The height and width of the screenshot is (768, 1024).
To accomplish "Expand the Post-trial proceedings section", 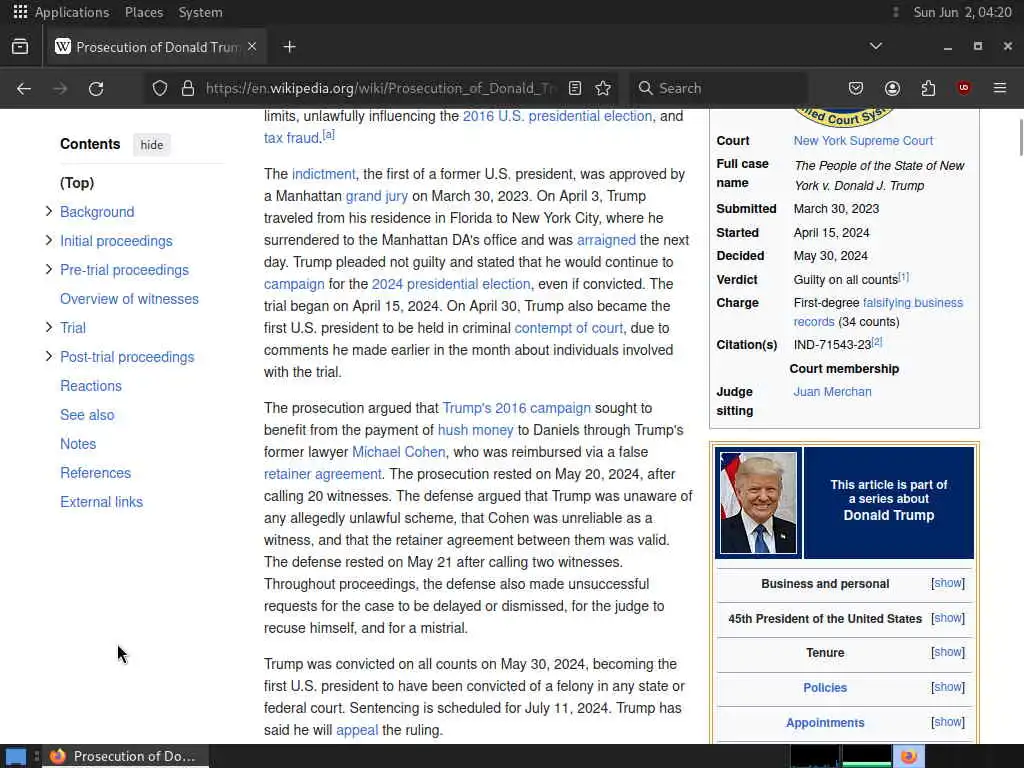I will tap(48, 356).
